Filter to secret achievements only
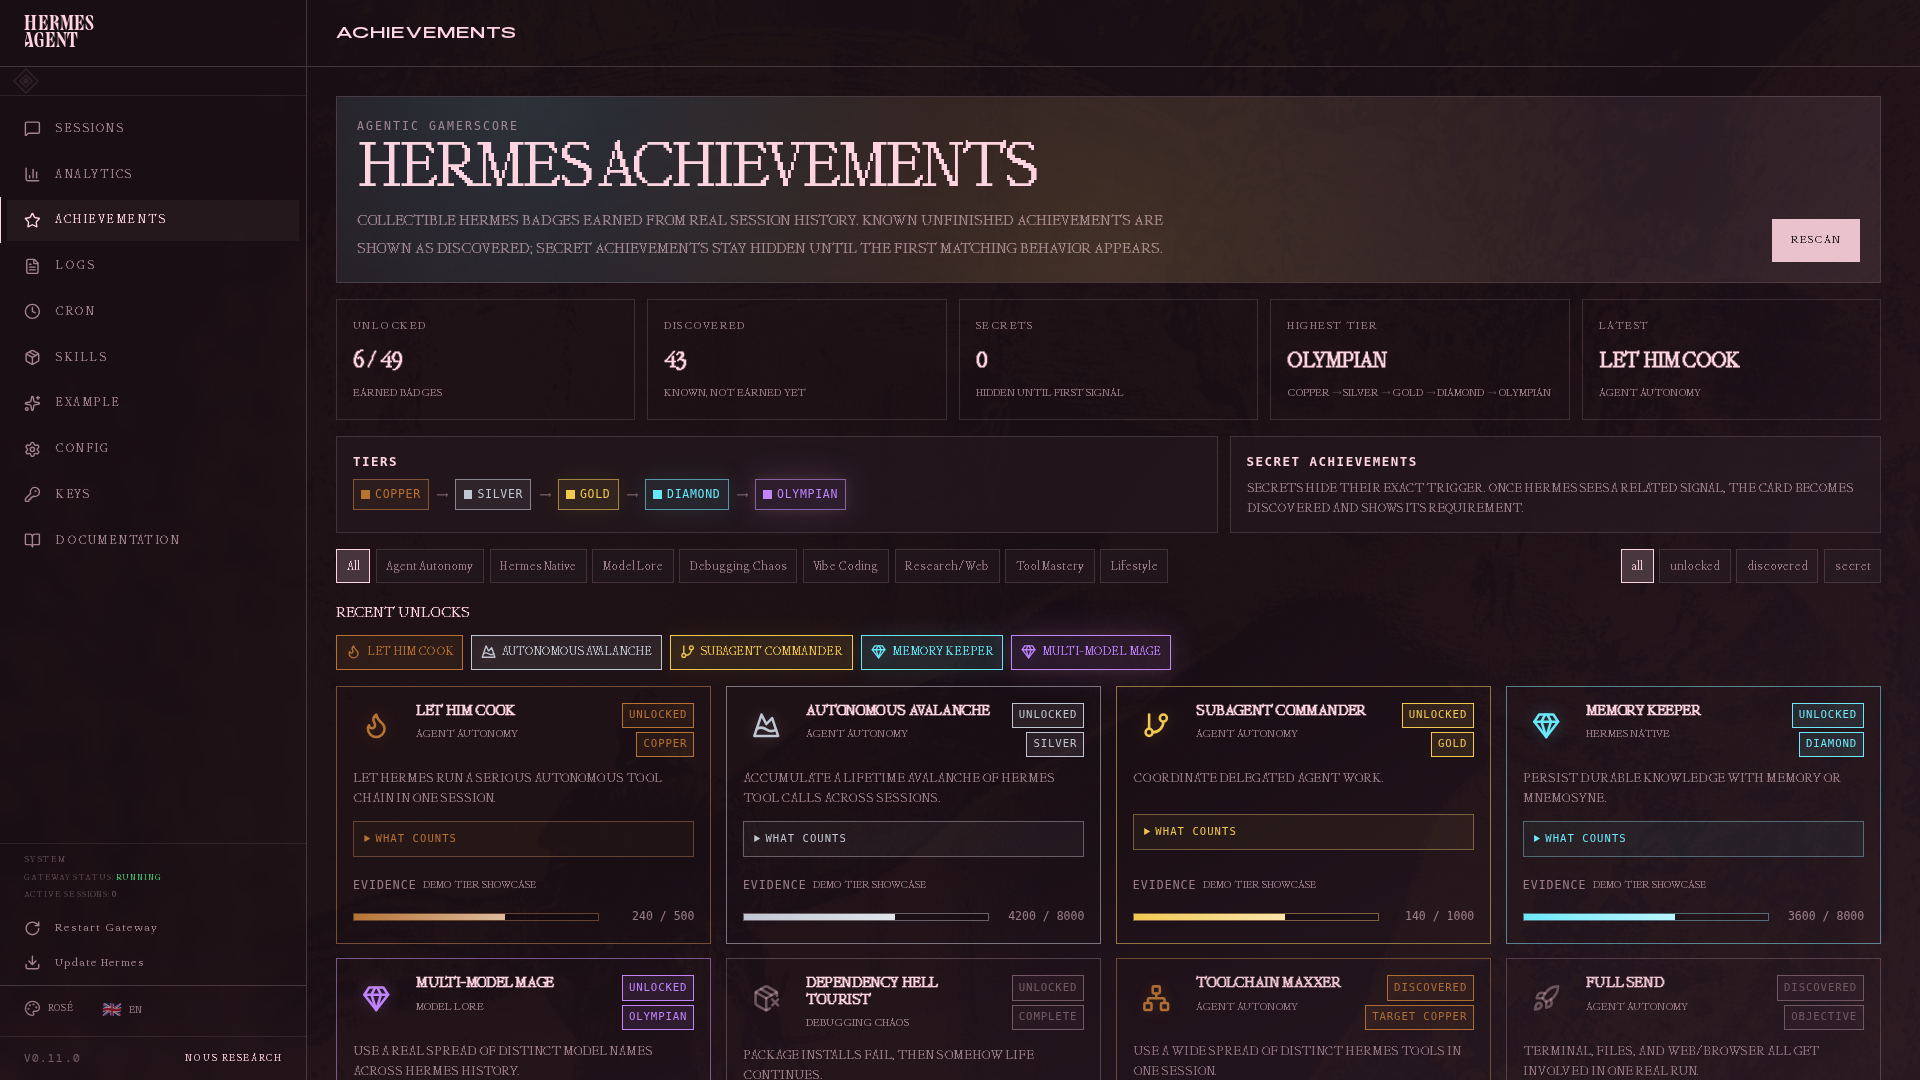 1852,566
